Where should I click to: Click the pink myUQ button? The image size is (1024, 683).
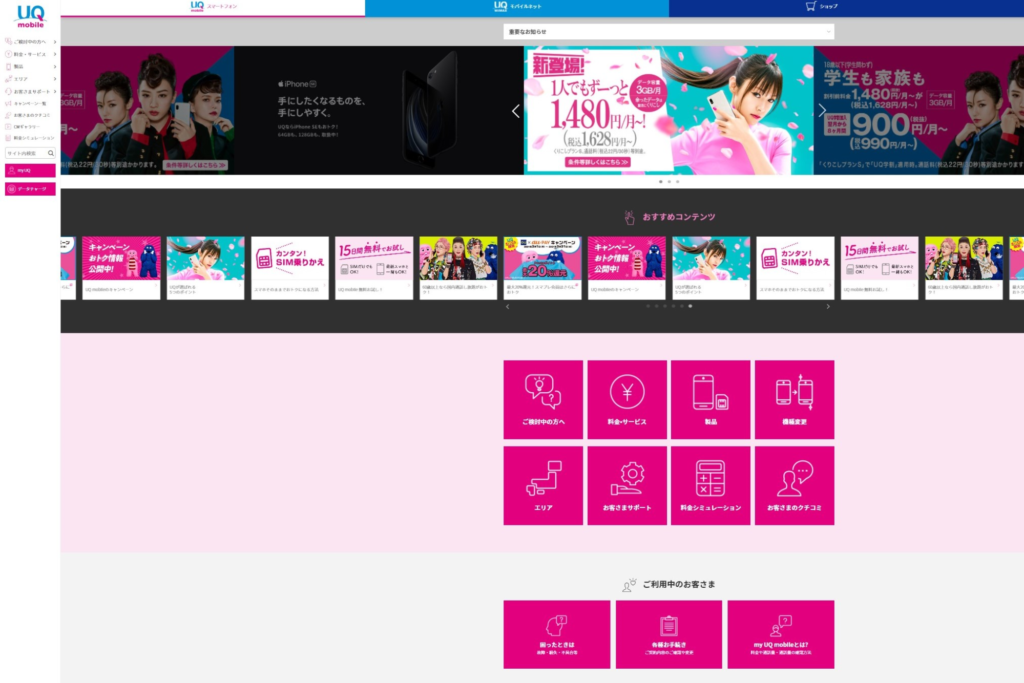coord(30,170)
